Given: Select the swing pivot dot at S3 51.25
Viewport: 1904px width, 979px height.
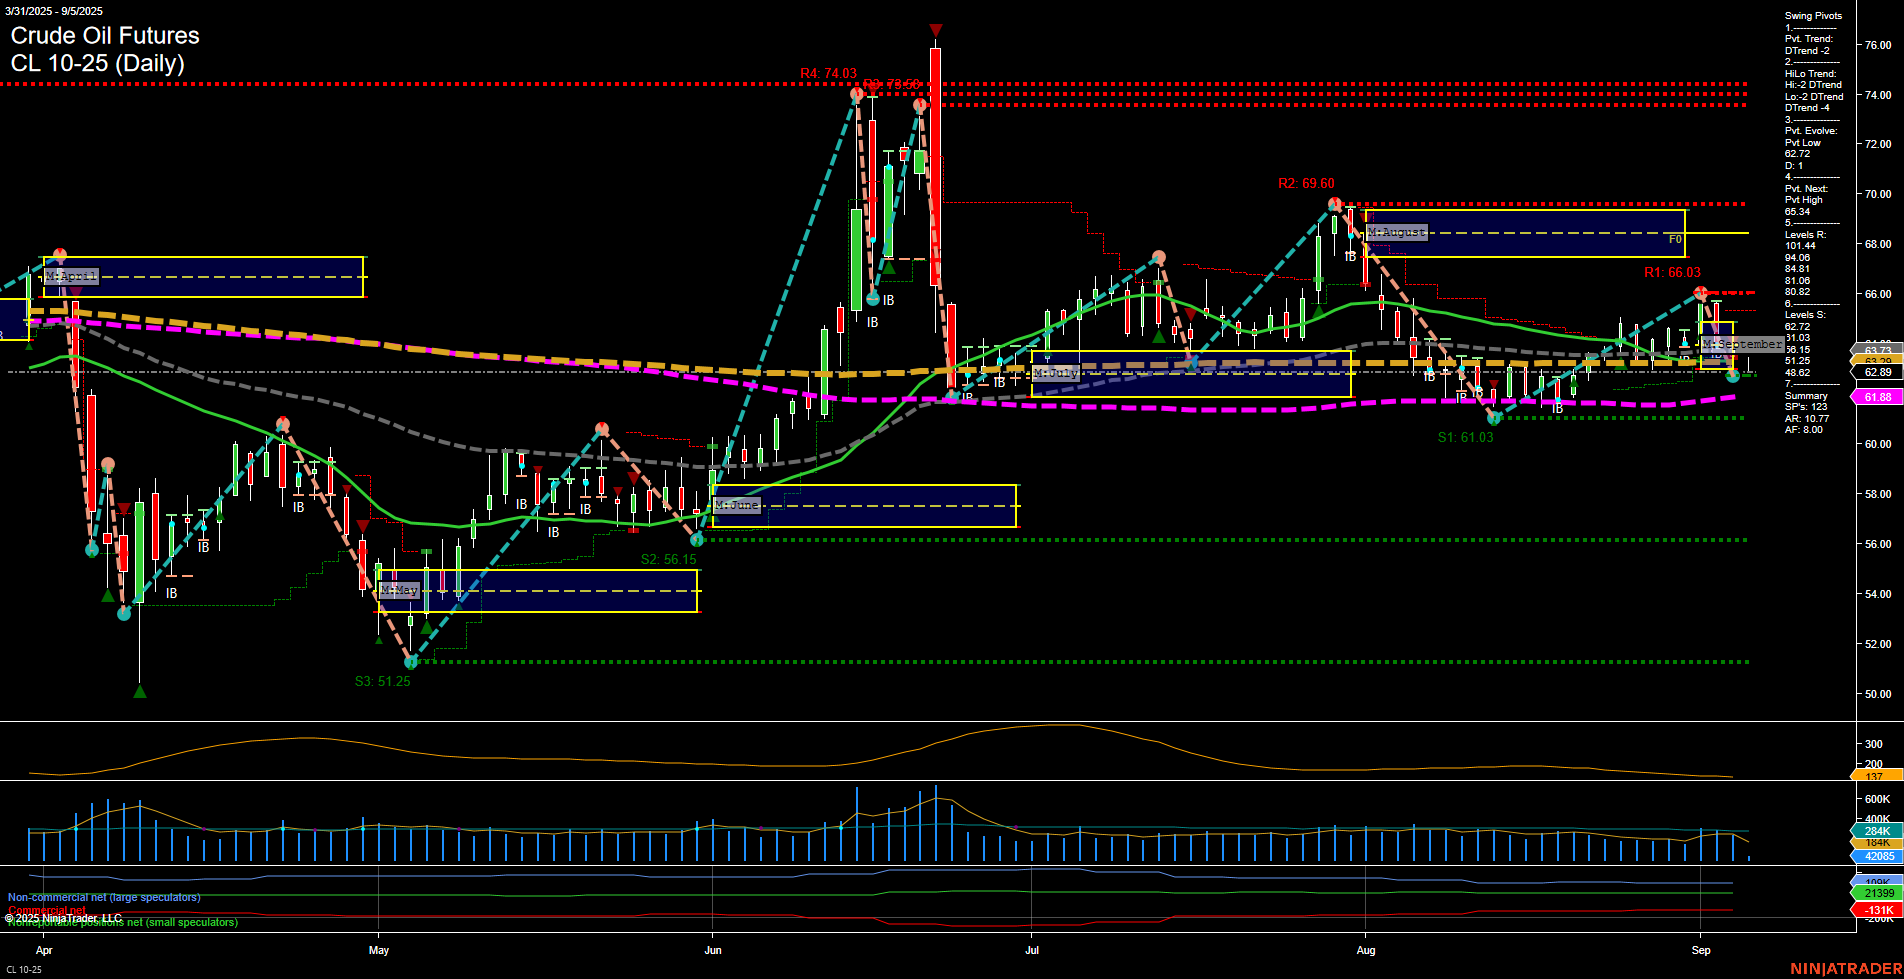Looking at the screenshot, I should 411,661.
